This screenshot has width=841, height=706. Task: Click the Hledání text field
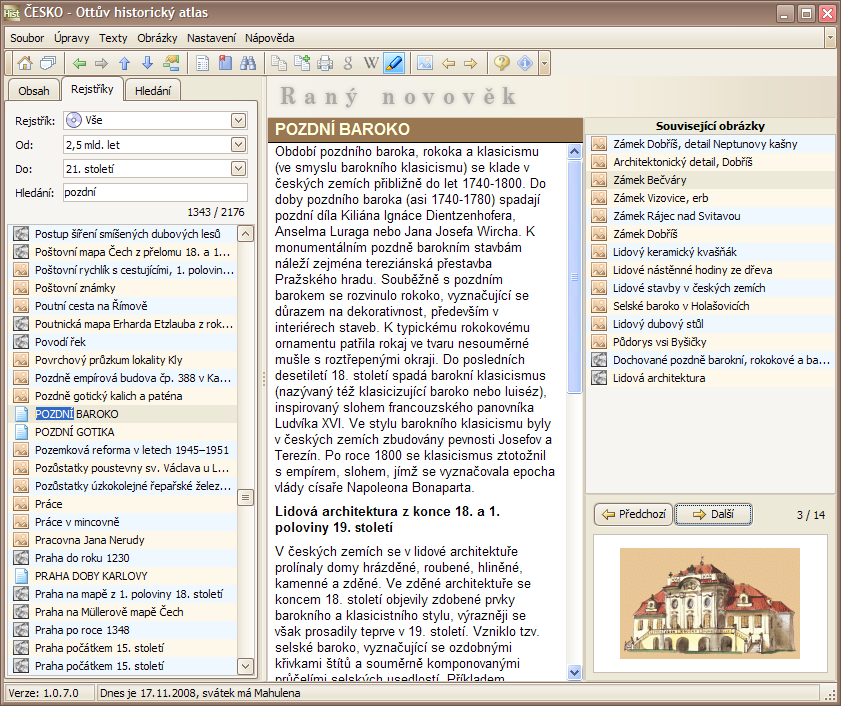(154, 192)
